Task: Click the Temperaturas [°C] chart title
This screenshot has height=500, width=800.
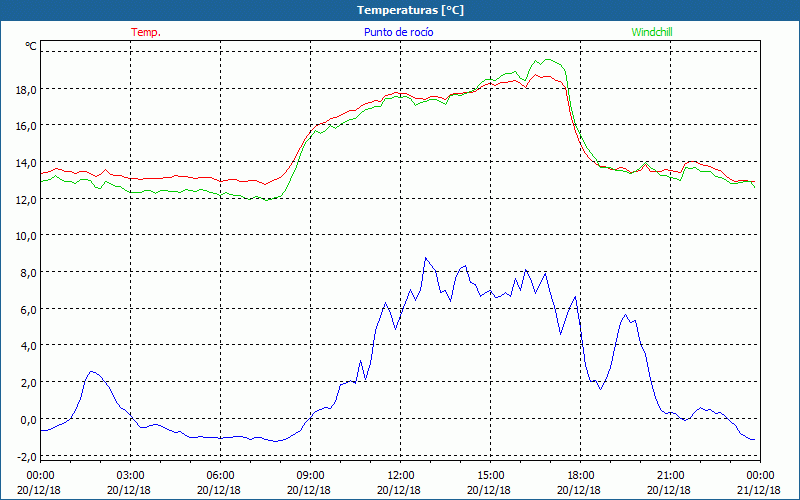Action: [x=410, y=10]
